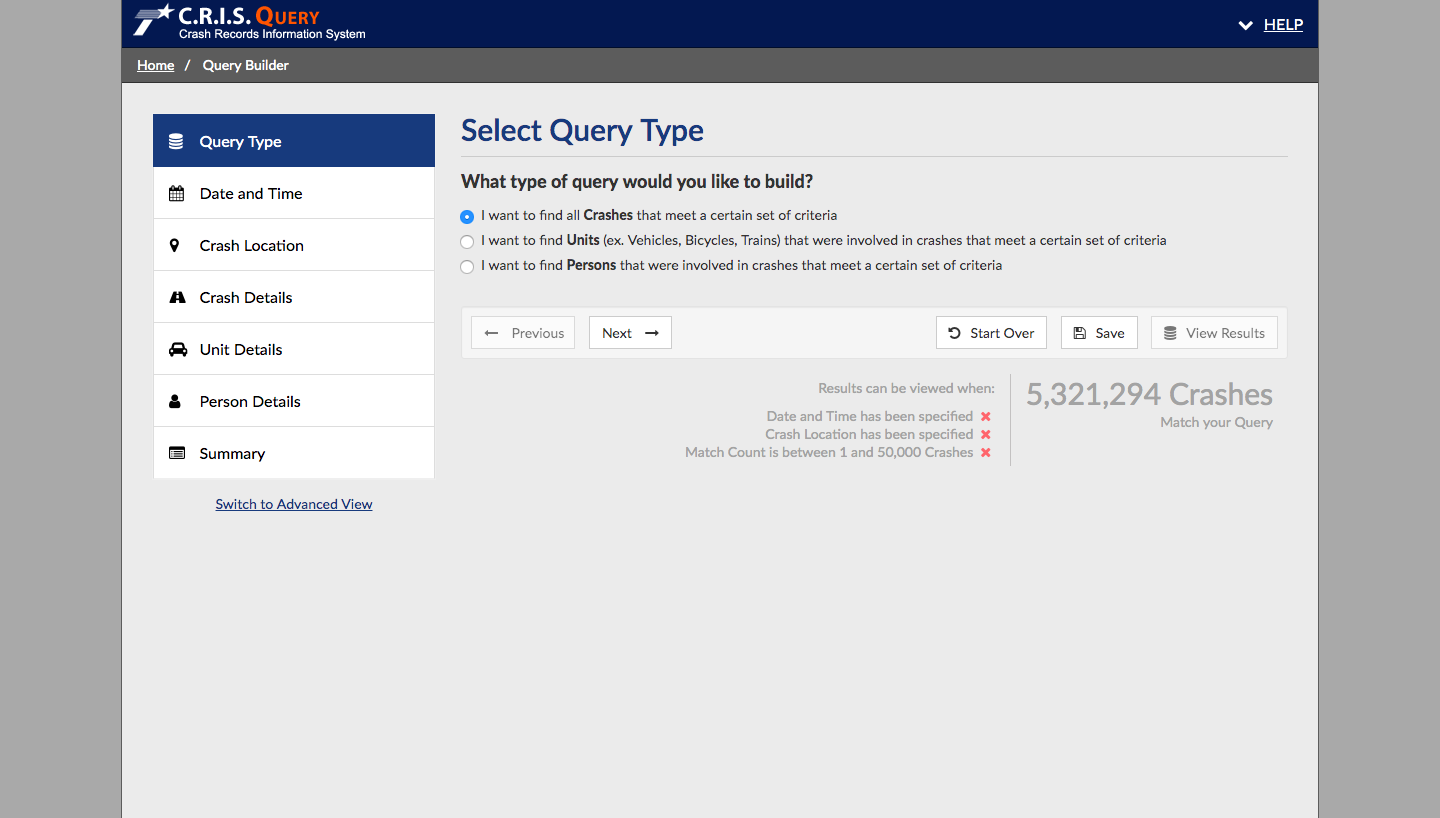Image resolution: width=1440 pixels, height=818 pixels.
Task: Click the red X beside Date and Time requirement
Action: click(985, 416)
